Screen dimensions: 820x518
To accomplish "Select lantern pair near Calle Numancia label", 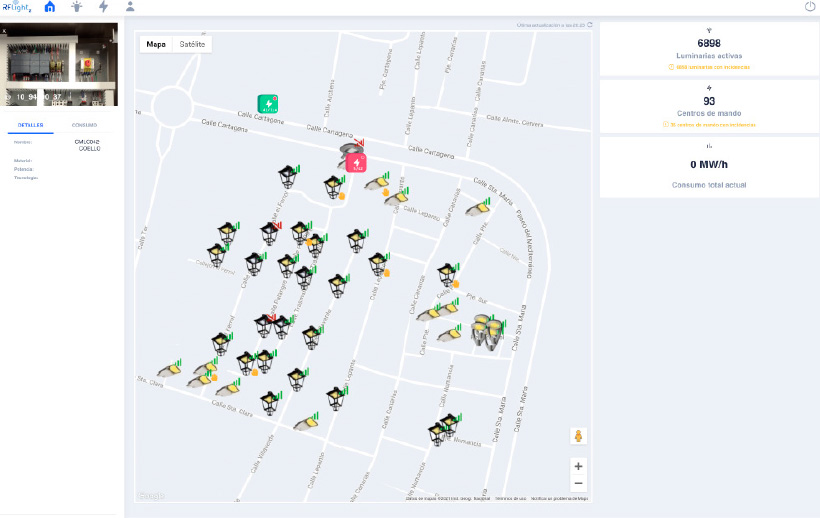I will click(445, 429).
